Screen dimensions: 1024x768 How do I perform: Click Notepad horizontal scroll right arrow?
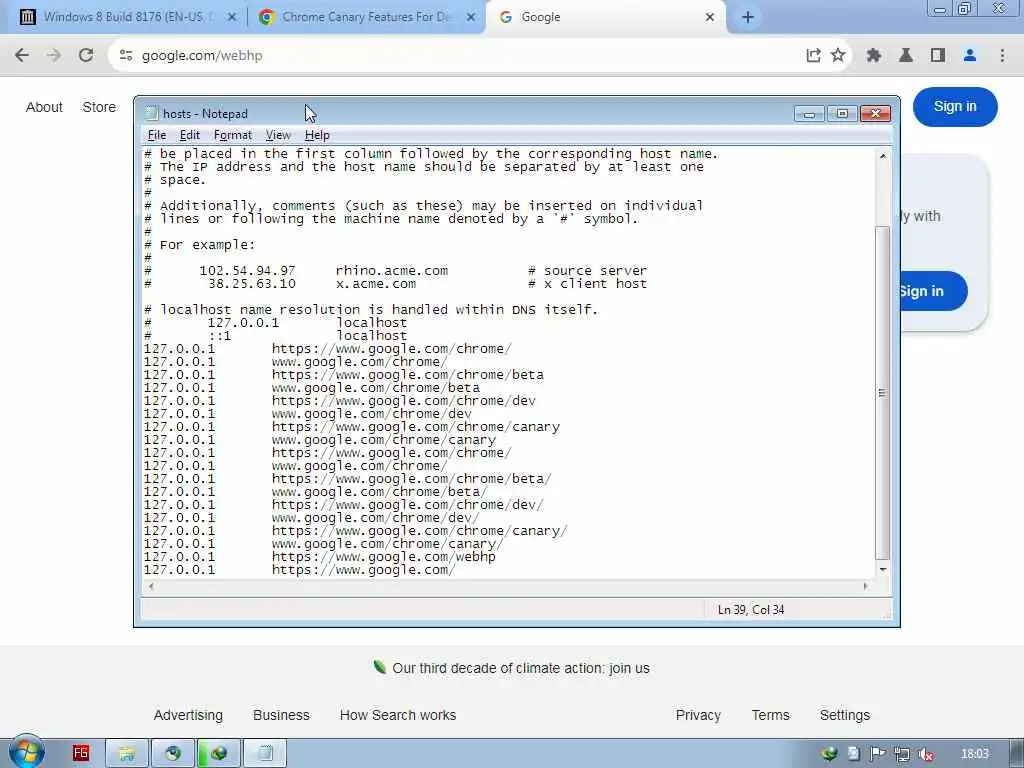pos(865,586)
